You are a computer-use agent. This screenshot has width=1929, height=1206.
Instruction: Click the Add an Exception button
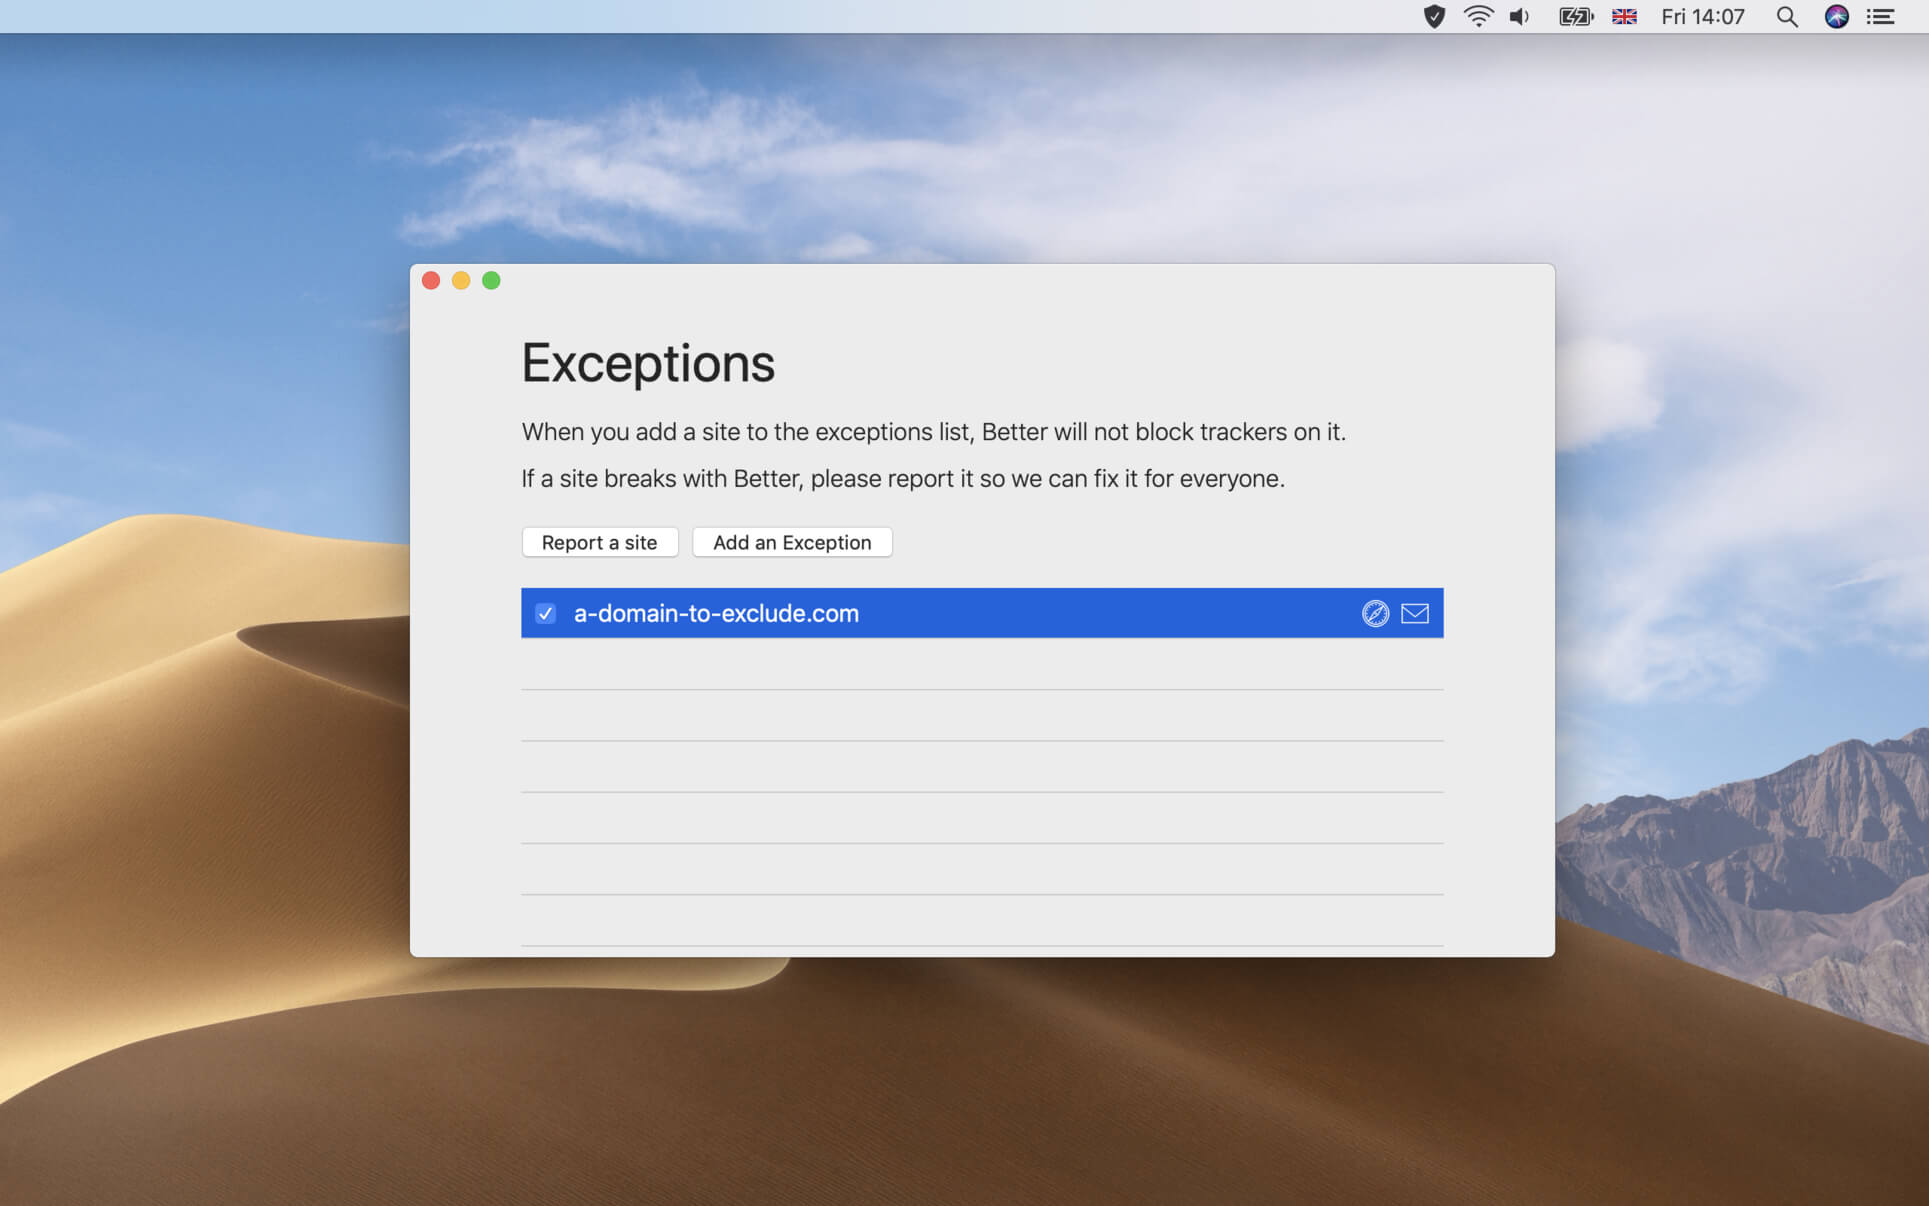792,542
